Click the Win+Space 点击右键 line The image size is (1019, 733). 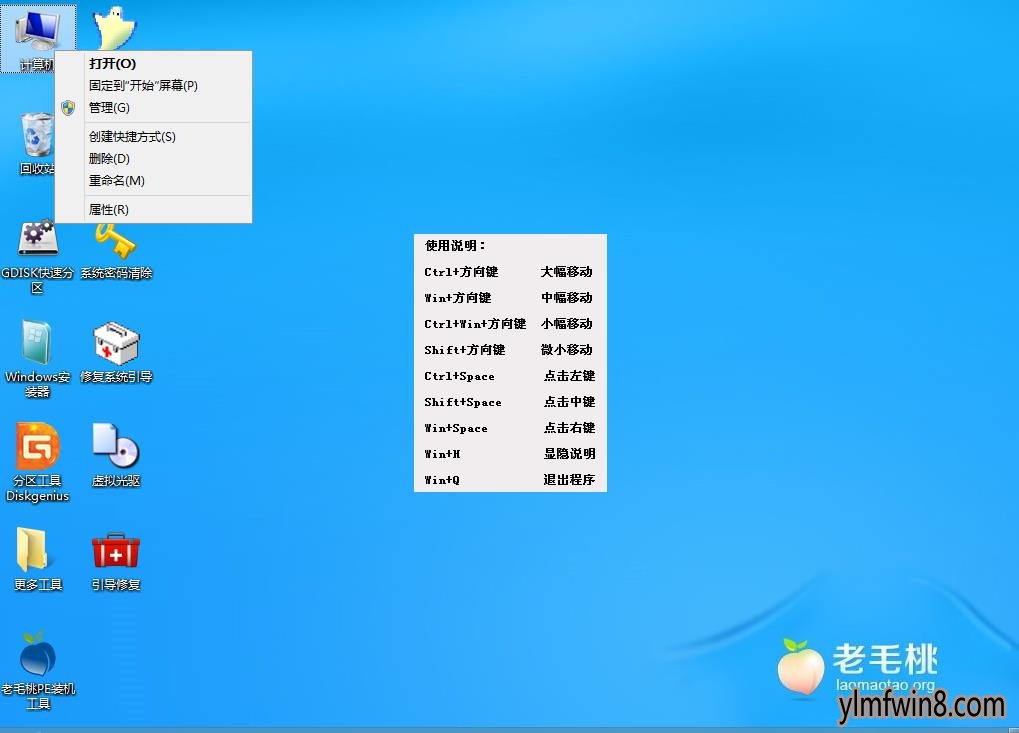[x=510, y=428]
